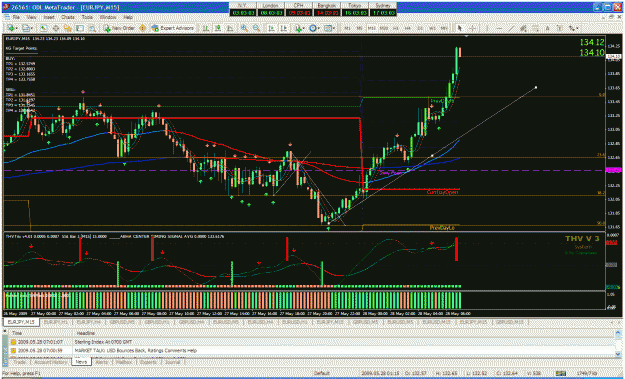Open a new chart via toolbar icon
Screen dimensions: 625x379
tap(10, 28)
